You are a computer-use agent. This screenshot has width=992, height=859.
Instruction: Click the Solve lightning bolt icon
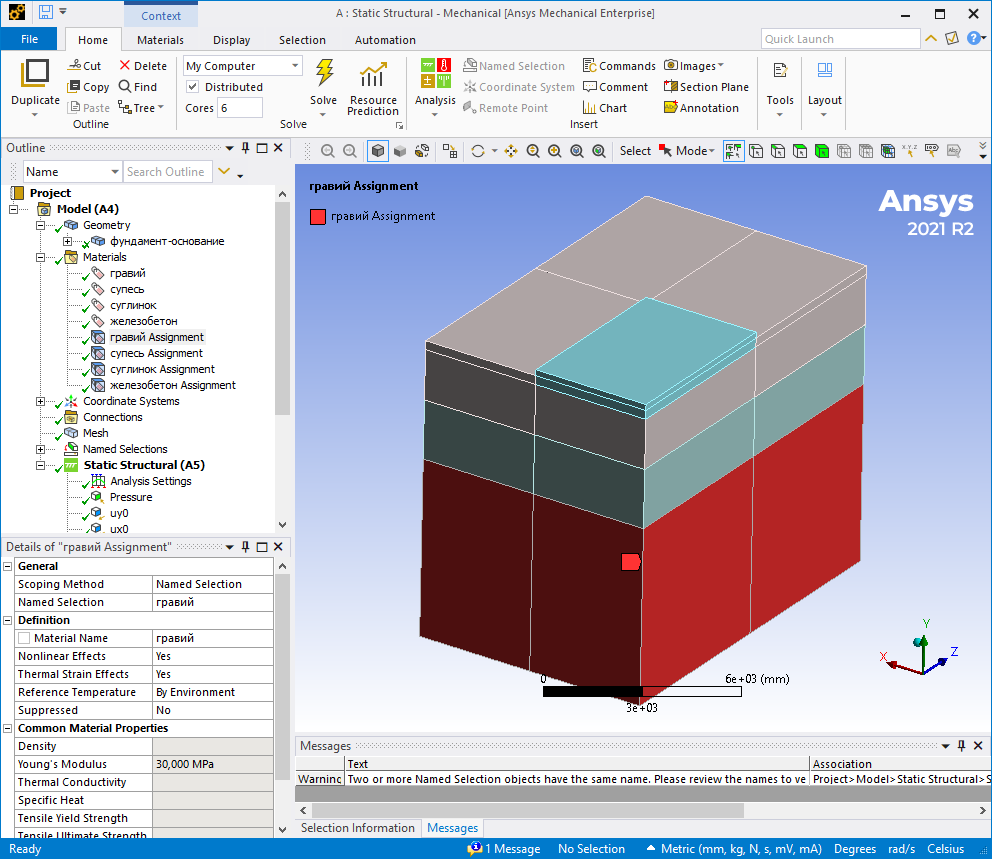click(x=325, y=73)
